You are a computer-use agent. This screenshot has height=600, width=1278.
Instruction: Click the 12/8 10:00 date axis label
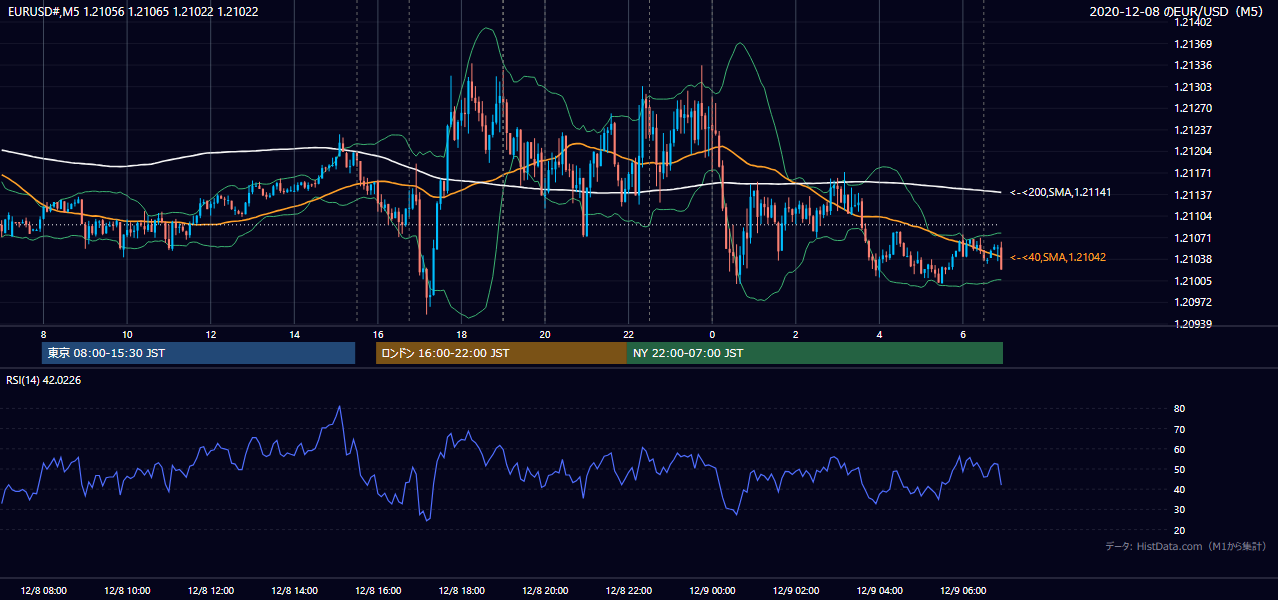point(127,590)
